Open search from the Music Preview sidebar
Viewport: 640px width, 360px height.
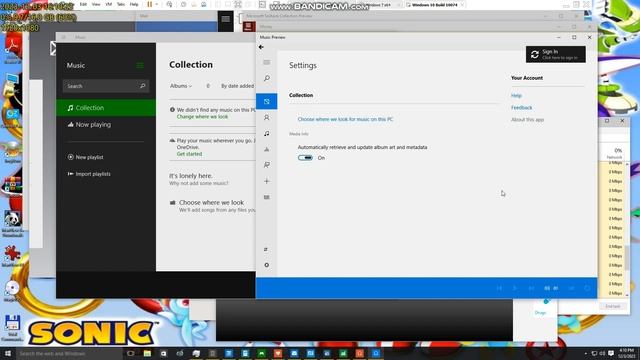coord(267,78)
